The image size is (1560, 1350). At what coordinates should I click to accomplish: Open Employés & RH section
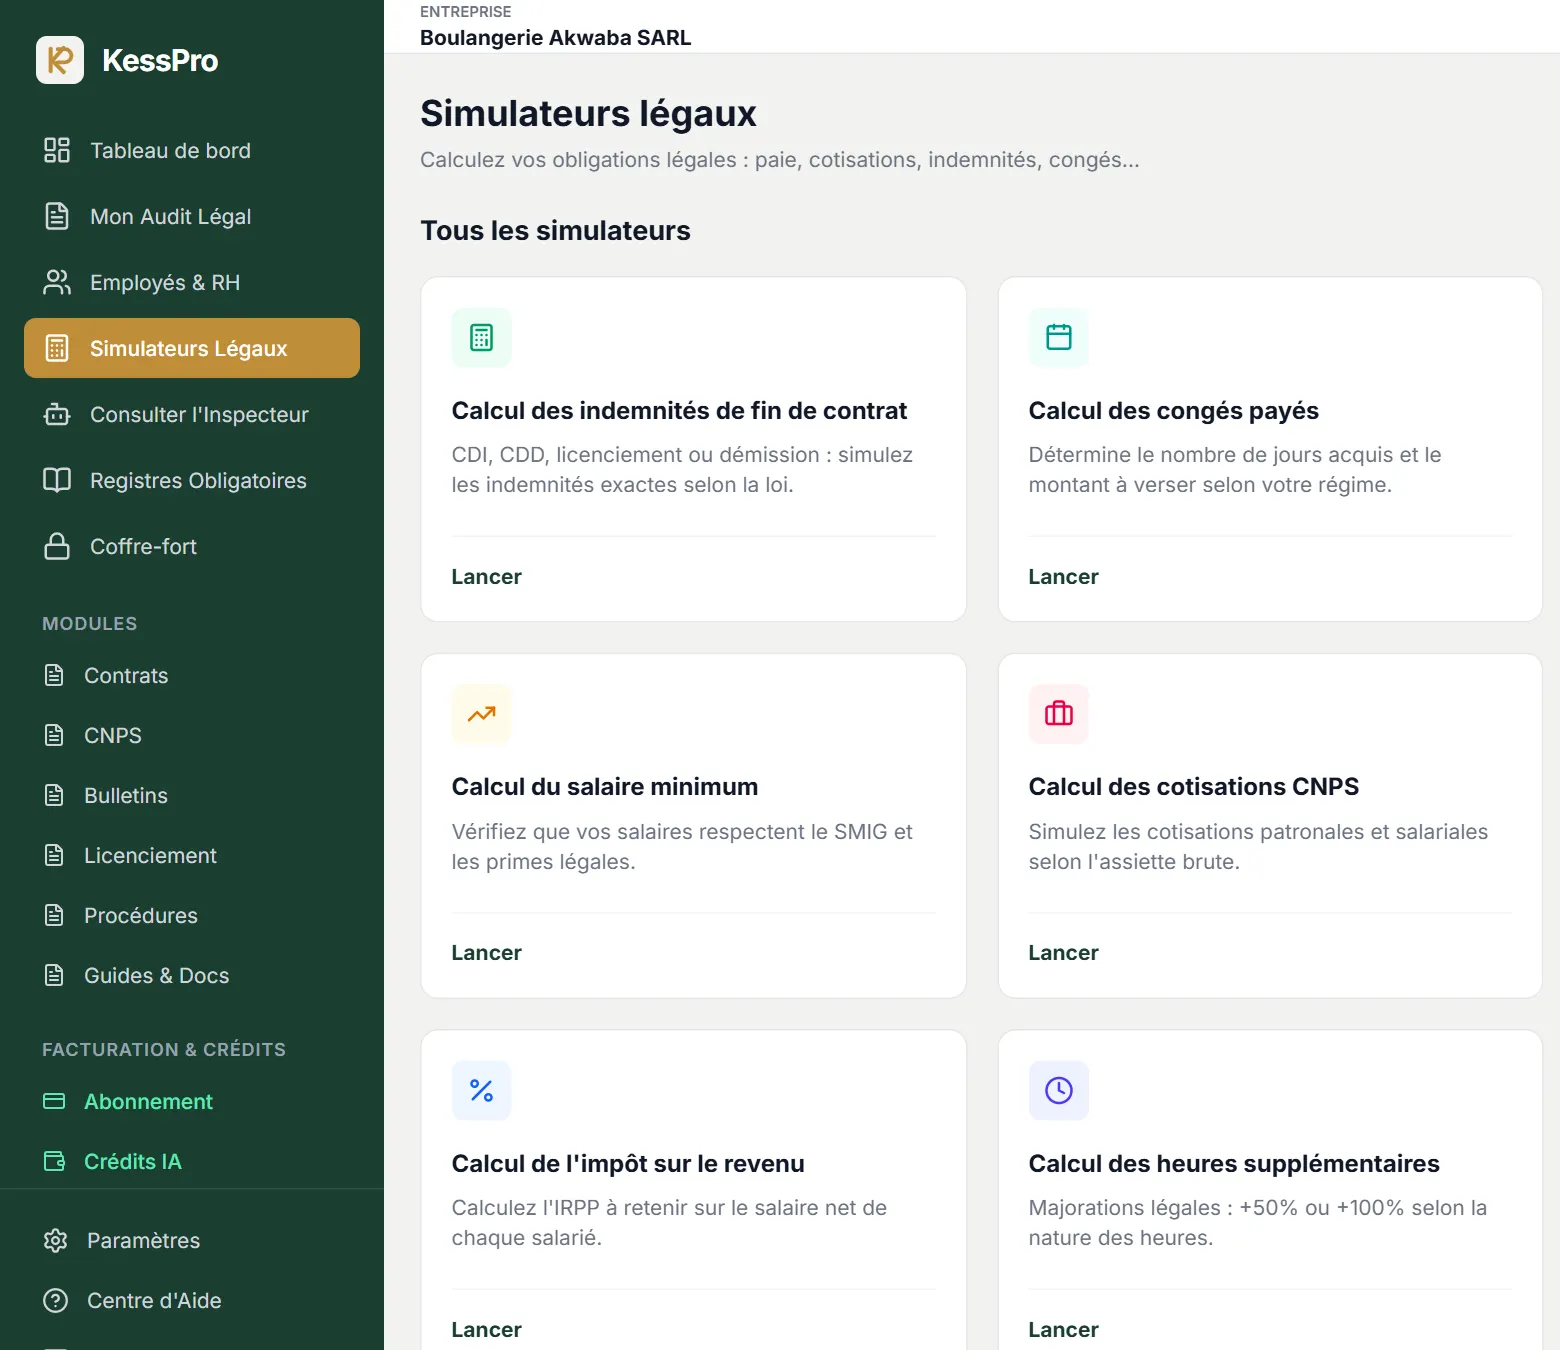(x=192, y=282)
